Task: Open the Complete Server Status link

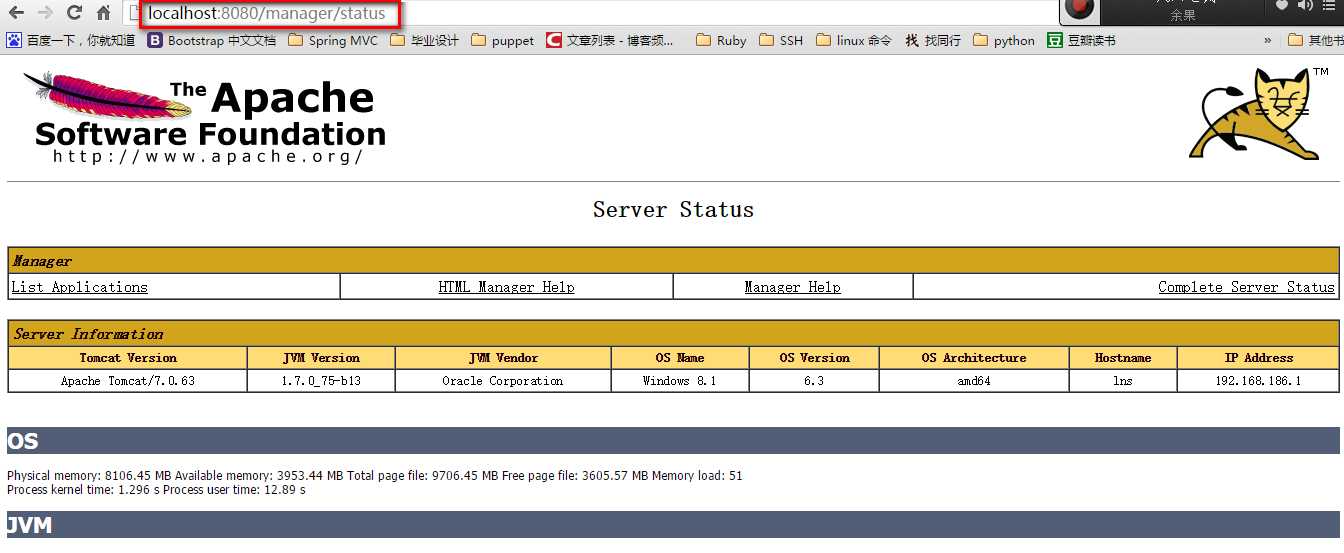Action: coord(1246,287)
